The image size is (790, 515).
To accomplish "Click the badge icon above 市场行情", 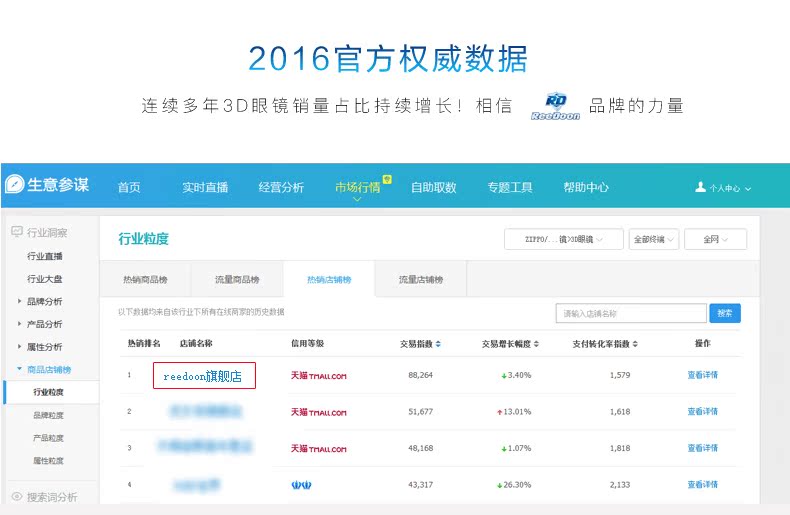I will [x=387, y=179].
